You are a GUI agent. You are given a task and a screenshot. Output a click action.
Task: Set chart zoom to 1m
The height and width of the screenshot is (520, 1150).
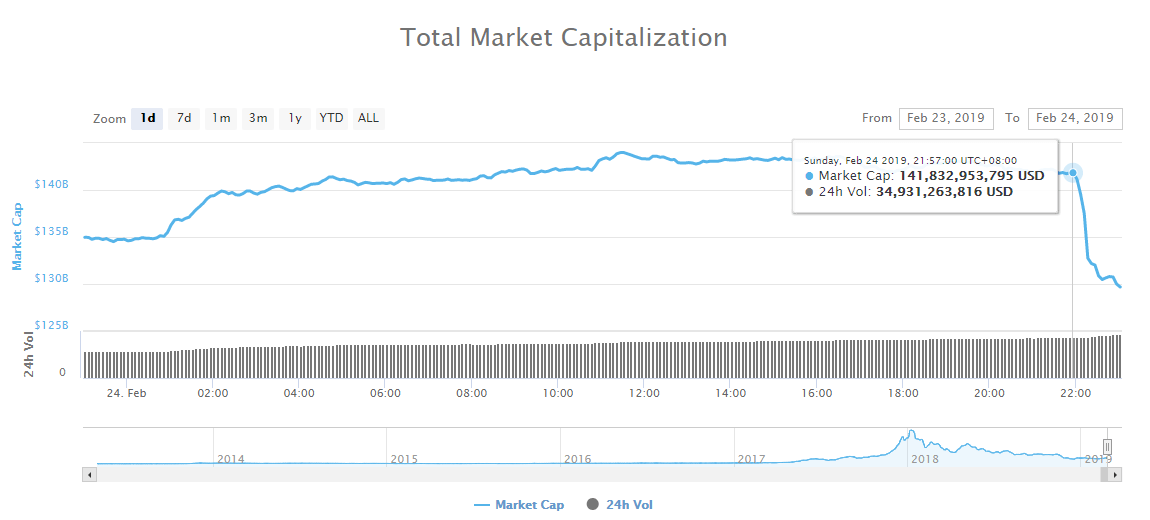click(221, 118)
